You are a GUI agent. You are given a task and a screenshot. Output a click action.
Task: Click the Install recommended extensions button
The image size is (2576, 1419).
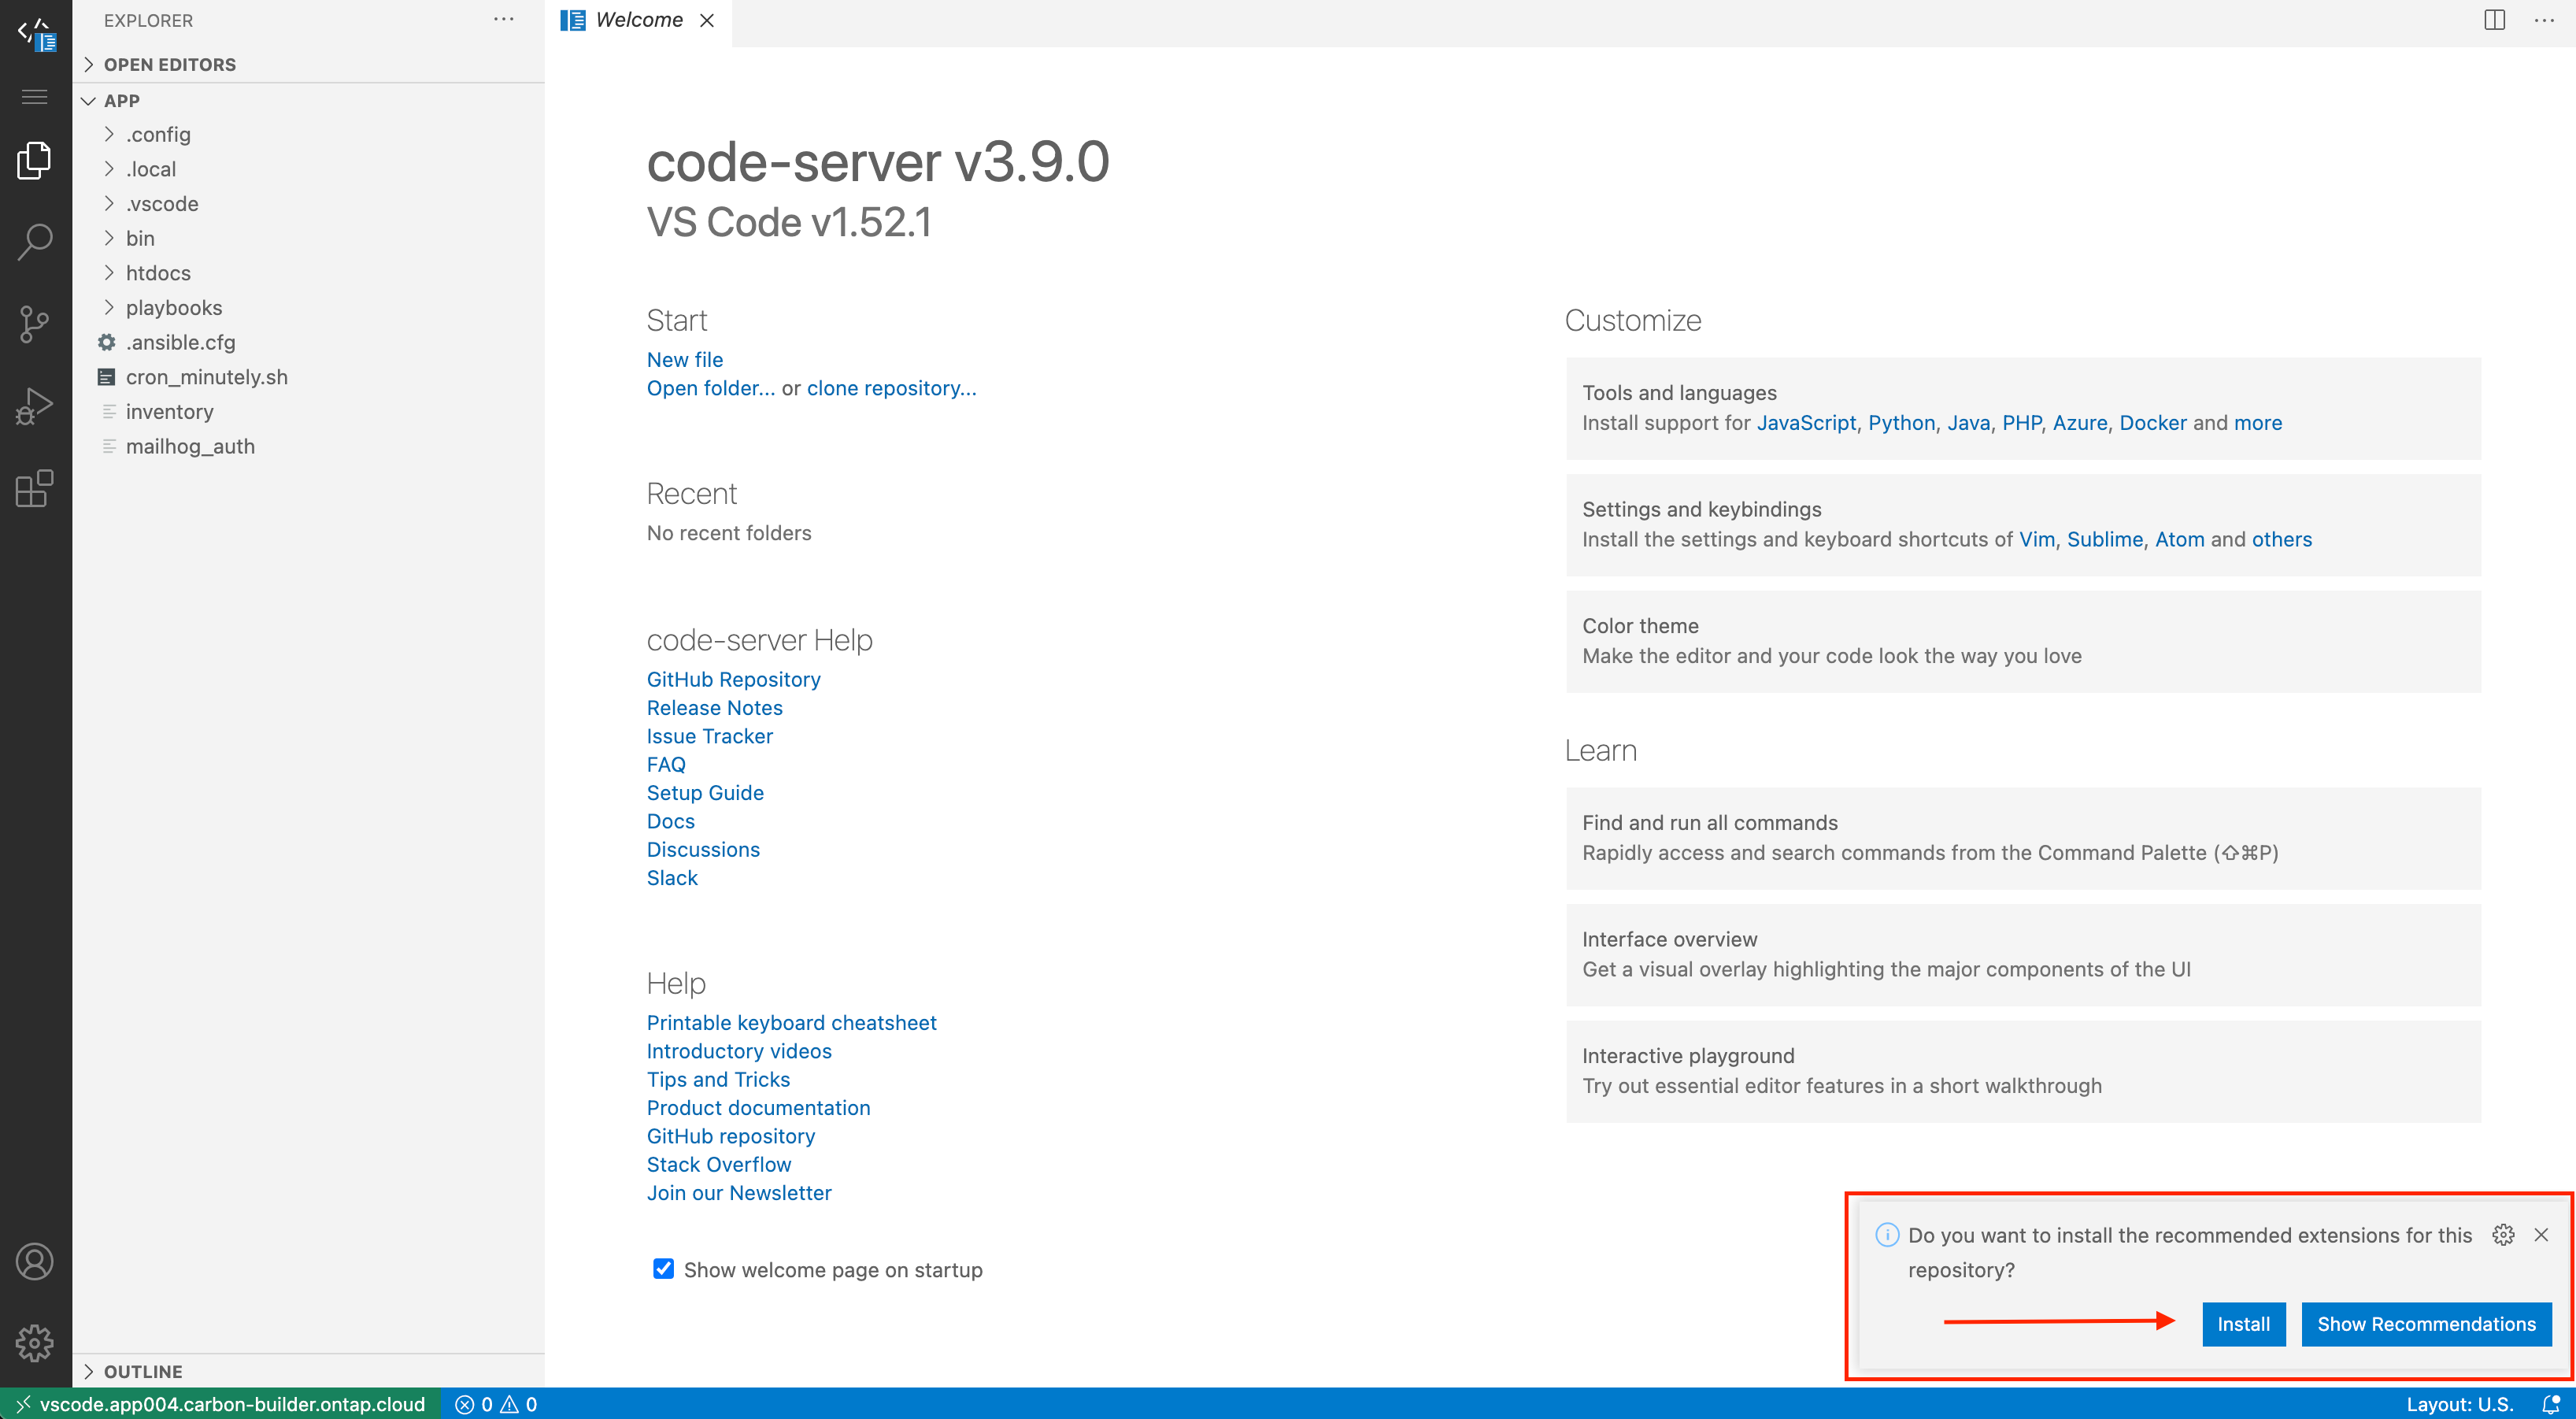click(2242, 1325)
